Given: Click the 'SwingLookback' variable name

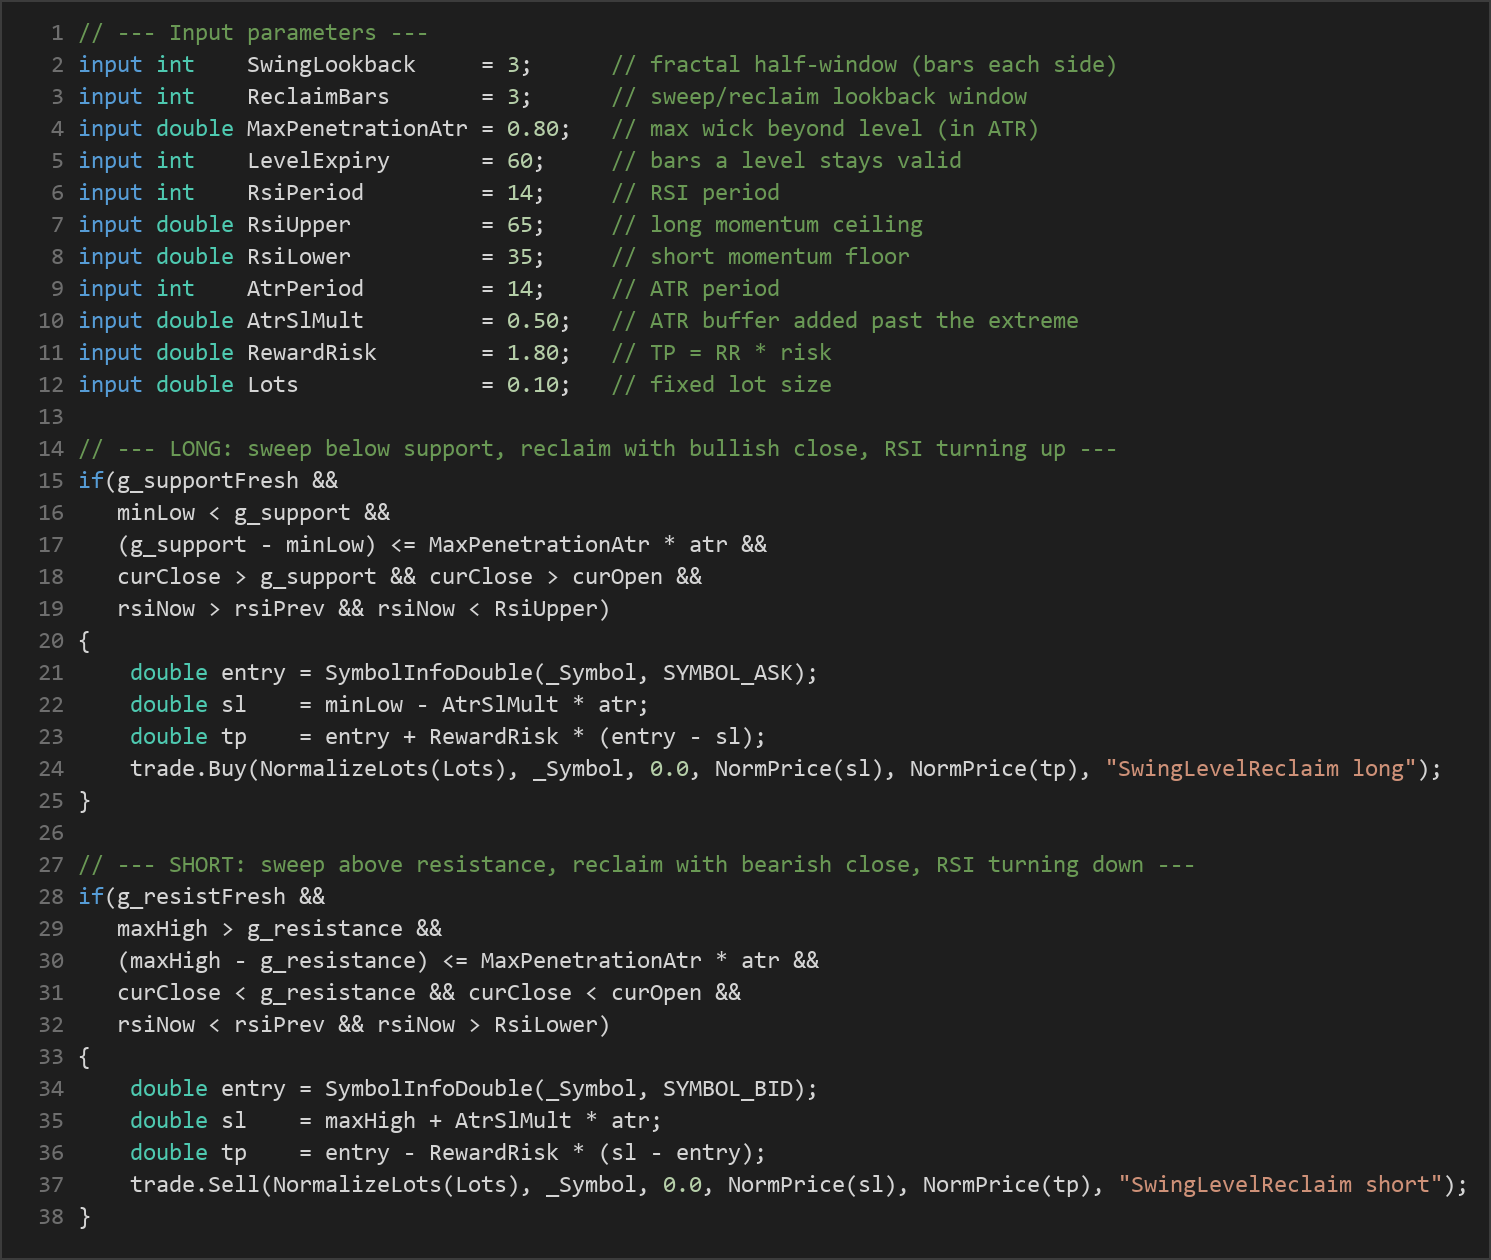Looking at the screenshot, I should [x=331, y=65].
